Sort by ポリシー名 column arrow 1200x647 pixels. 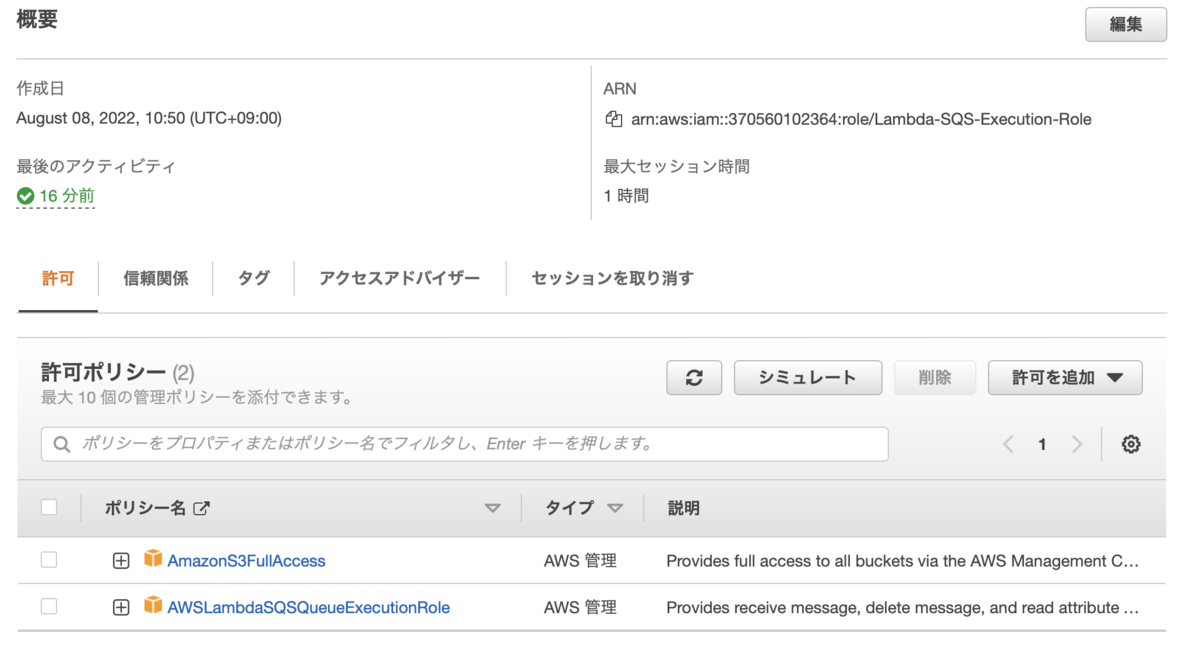tap(492, 508)
